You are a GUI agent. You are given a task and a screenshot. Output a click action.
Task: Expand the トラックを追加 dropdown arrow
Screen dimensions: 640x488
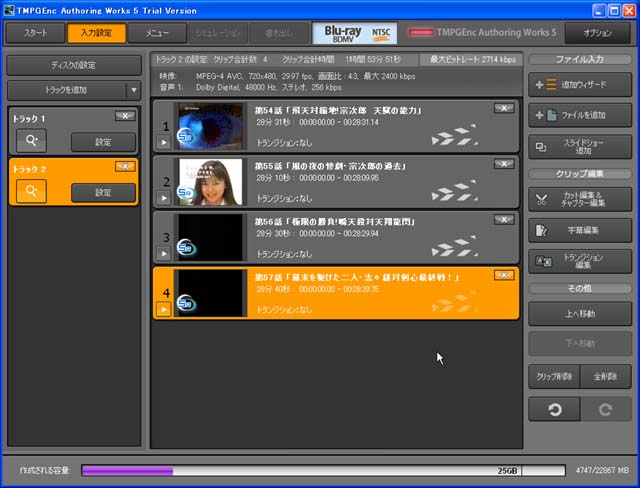[x=133, y=91]
